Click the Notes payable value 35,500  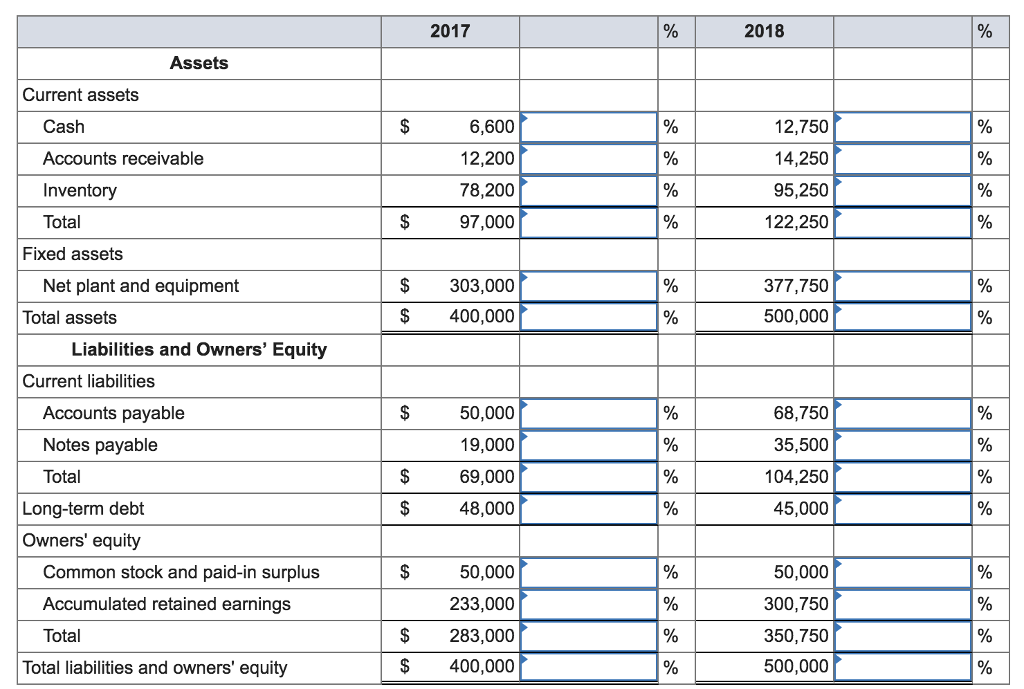(x=801, y=445)
